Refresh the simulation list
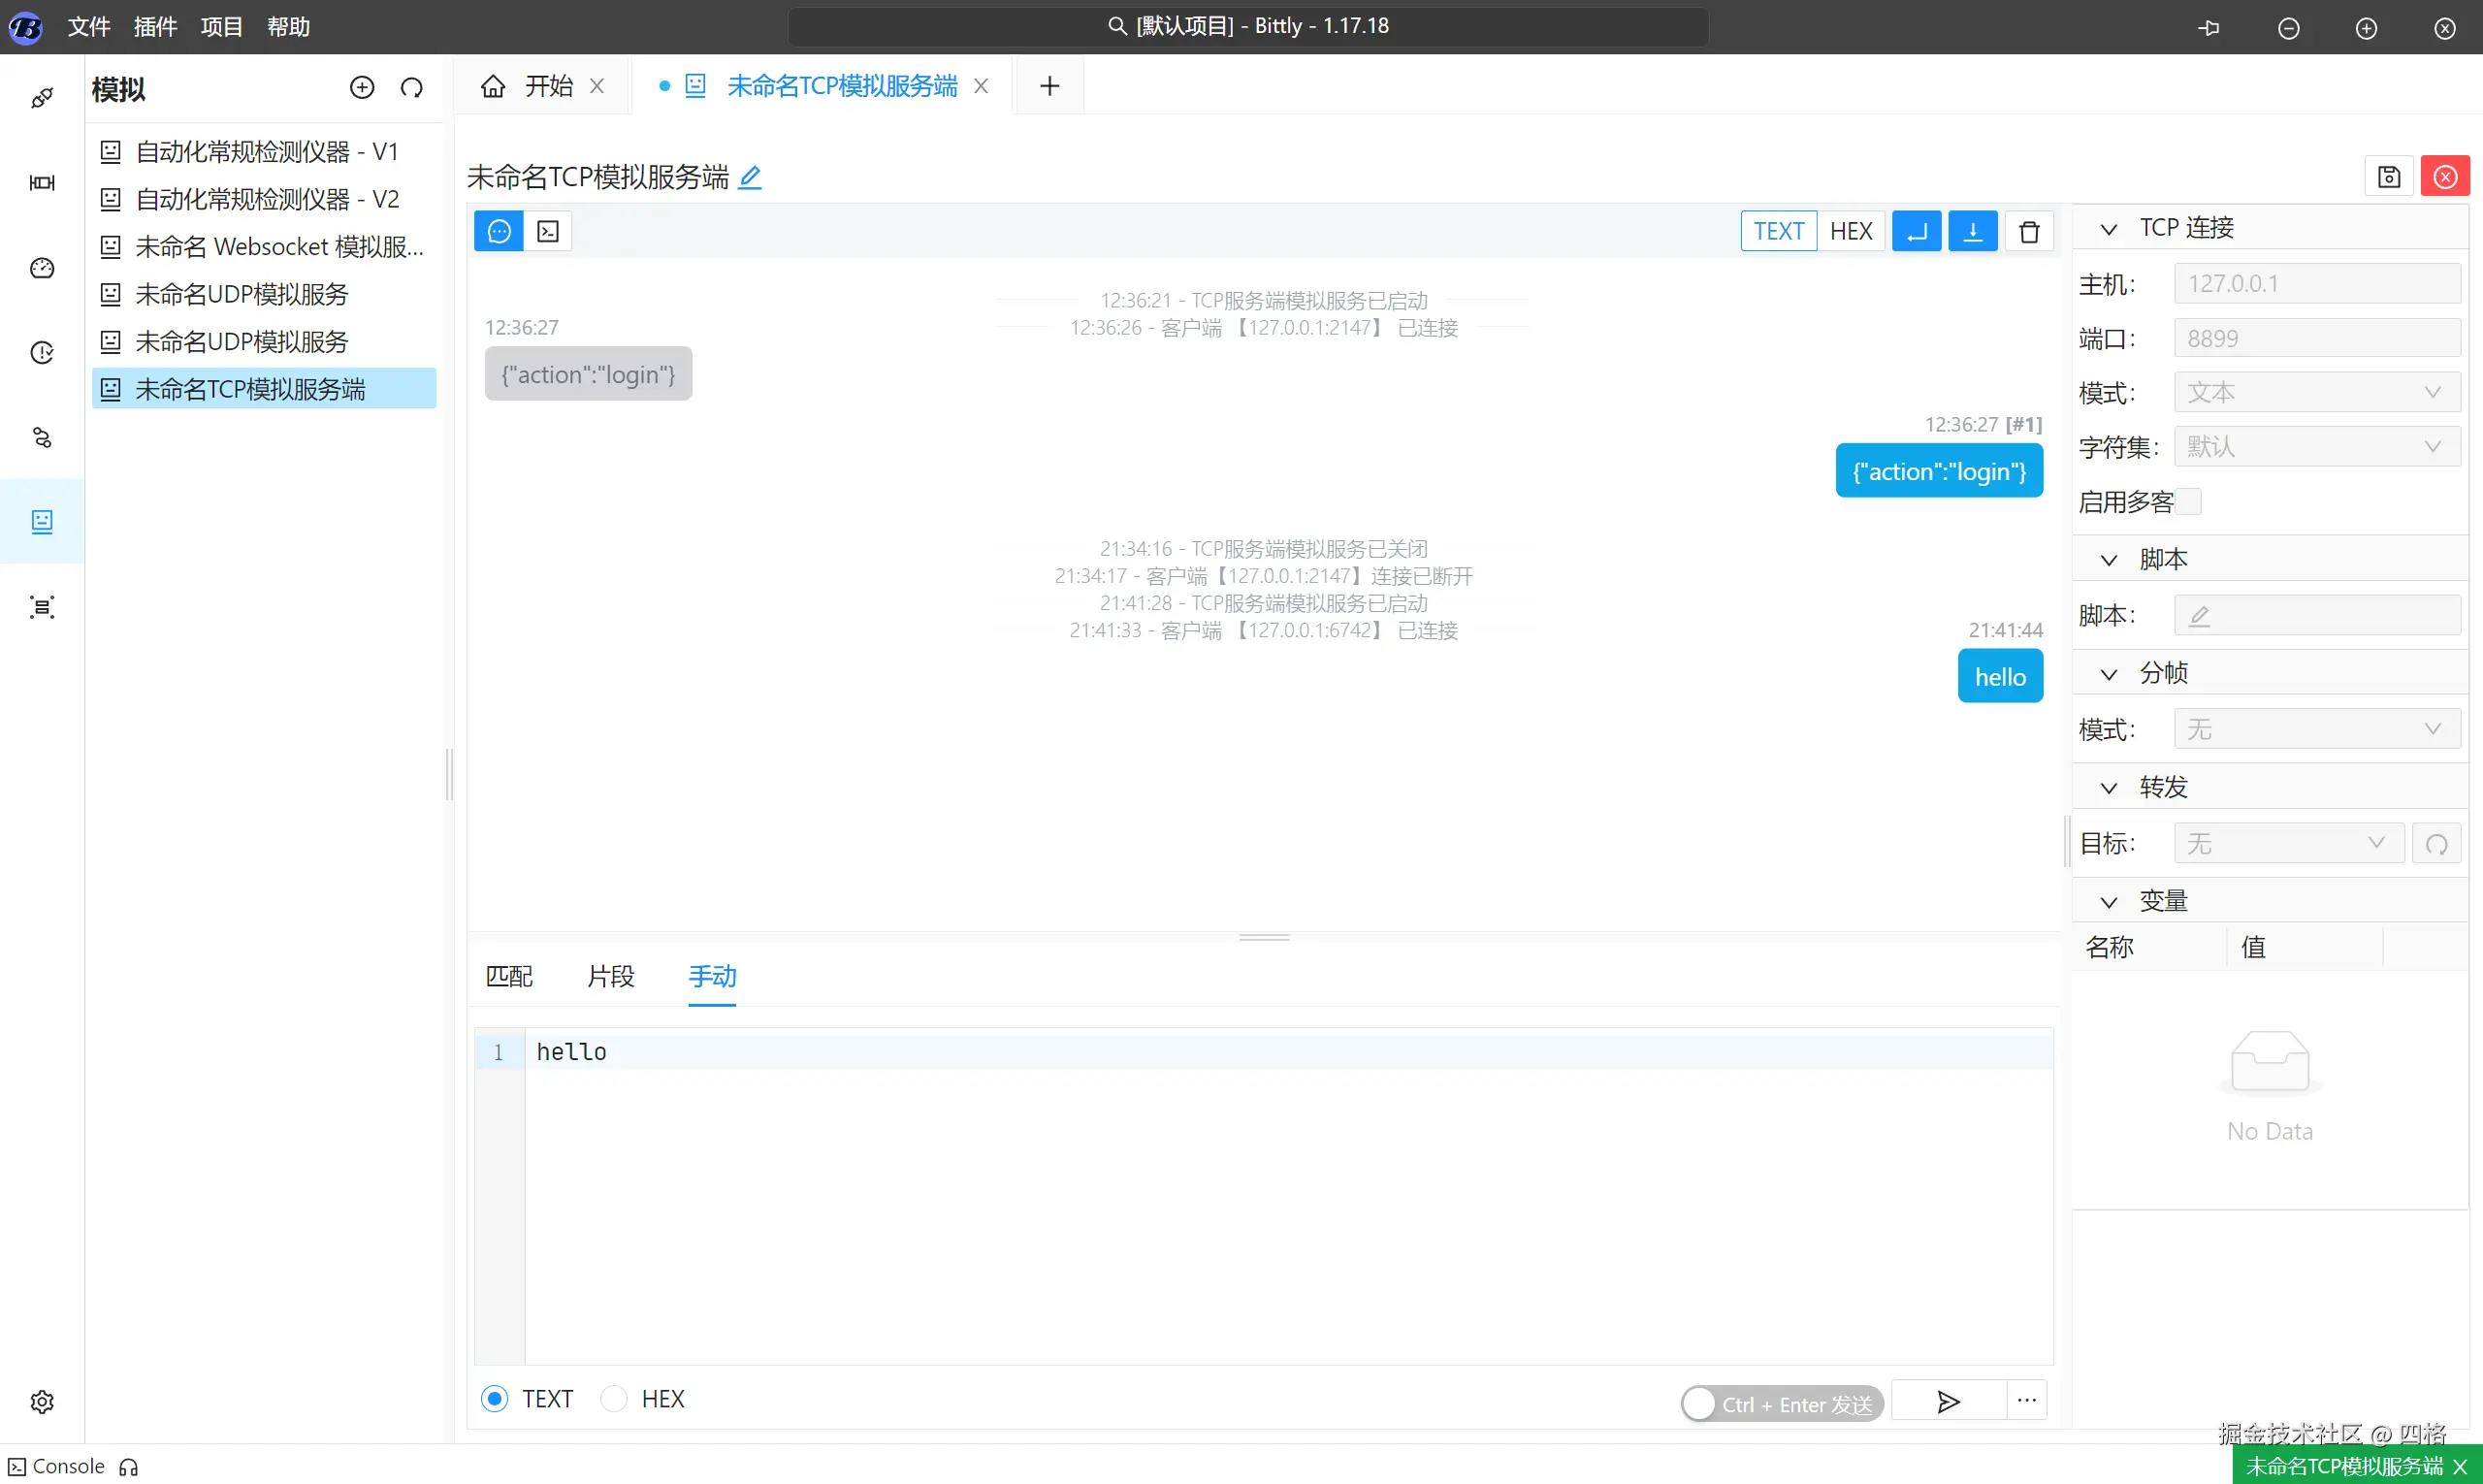2483x1484 pixels. 411,88
